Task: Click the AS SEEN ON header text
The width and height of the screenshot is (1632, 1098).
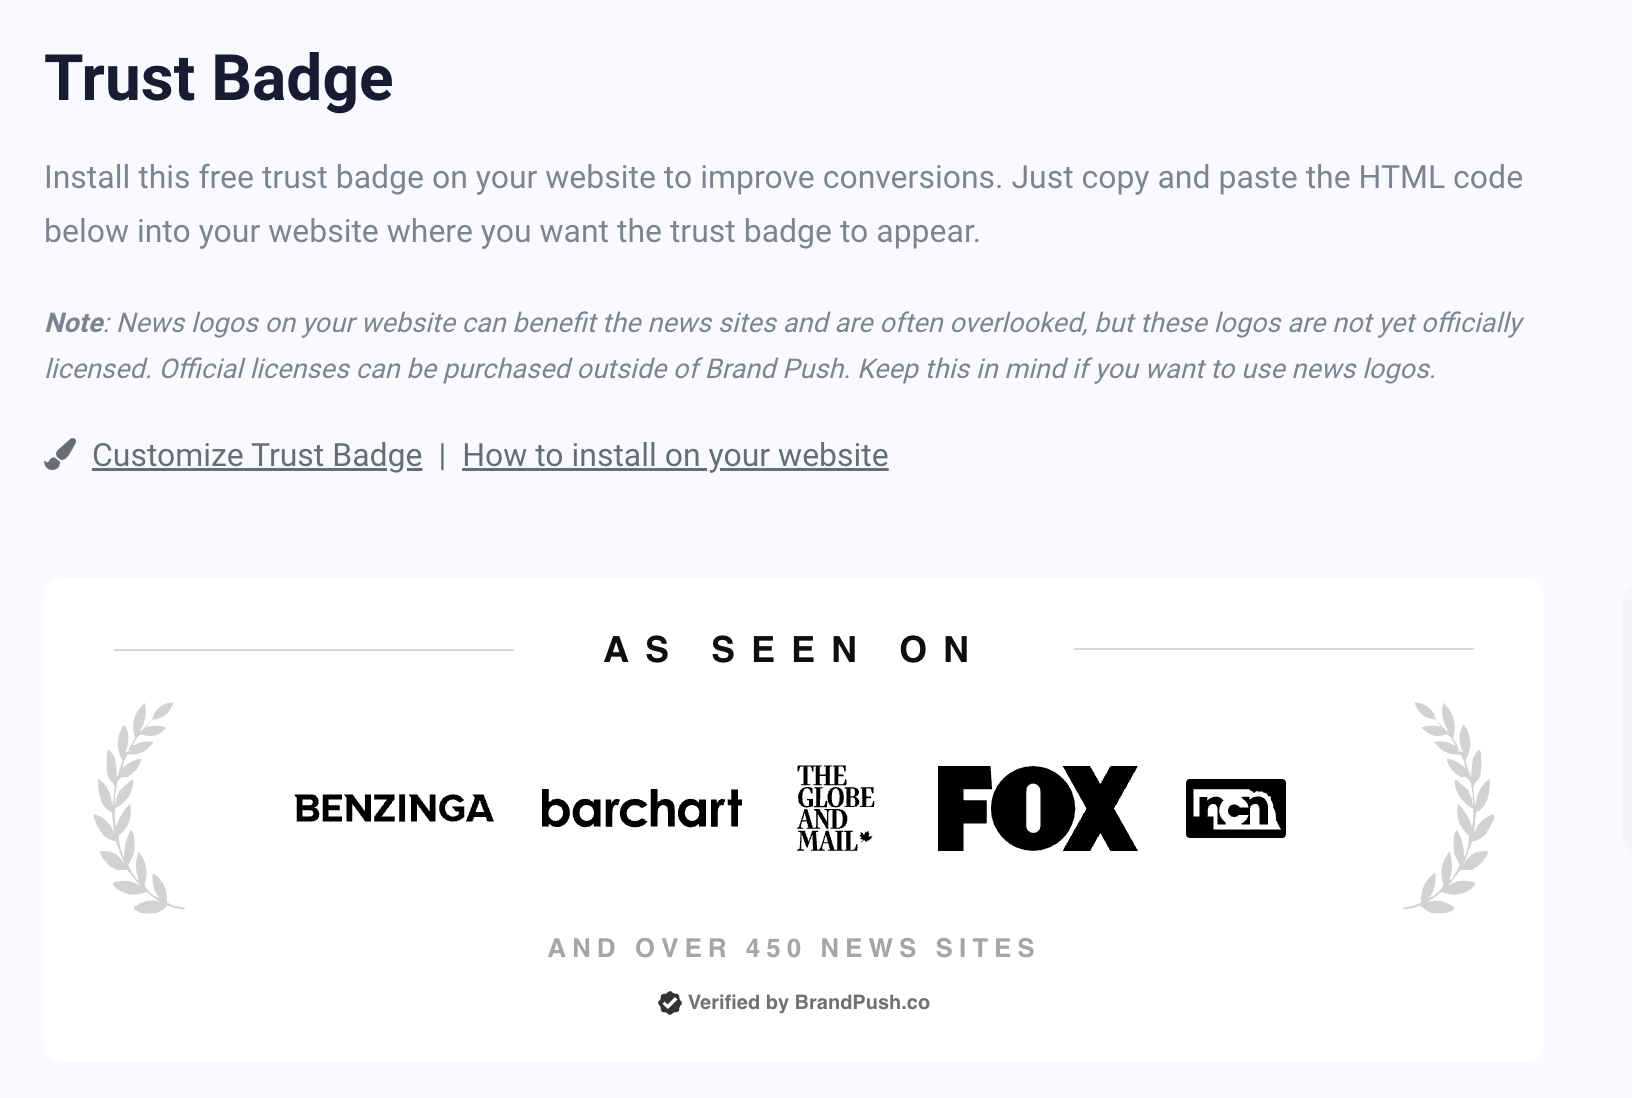Action: (787, 649)
